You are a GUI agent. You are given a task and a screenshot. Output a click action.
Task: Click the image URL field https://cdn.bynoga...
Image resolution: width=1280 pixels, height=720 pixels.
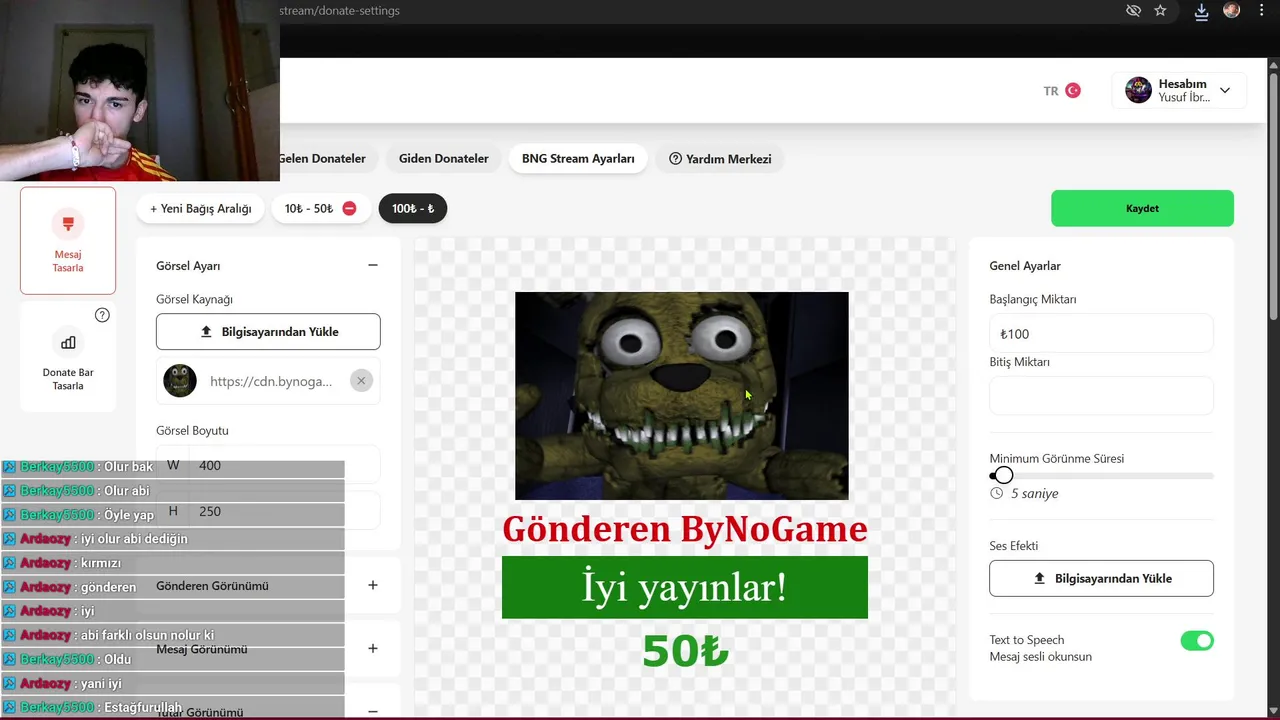(x=271, y=381)
